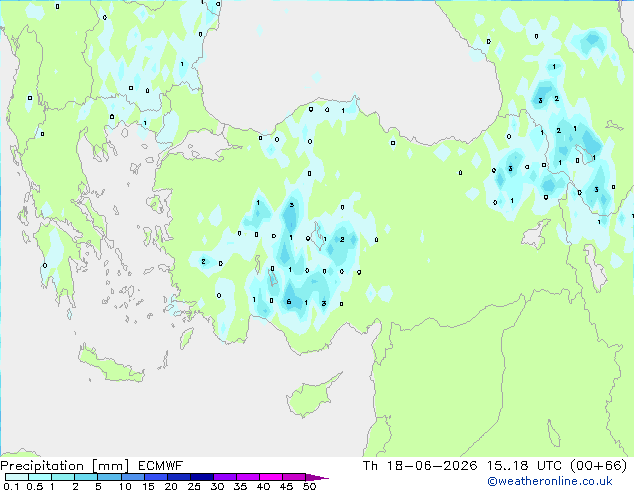Click the island of Crete on the map
Viewport: 634px width, 490px height.
[109, 365]
